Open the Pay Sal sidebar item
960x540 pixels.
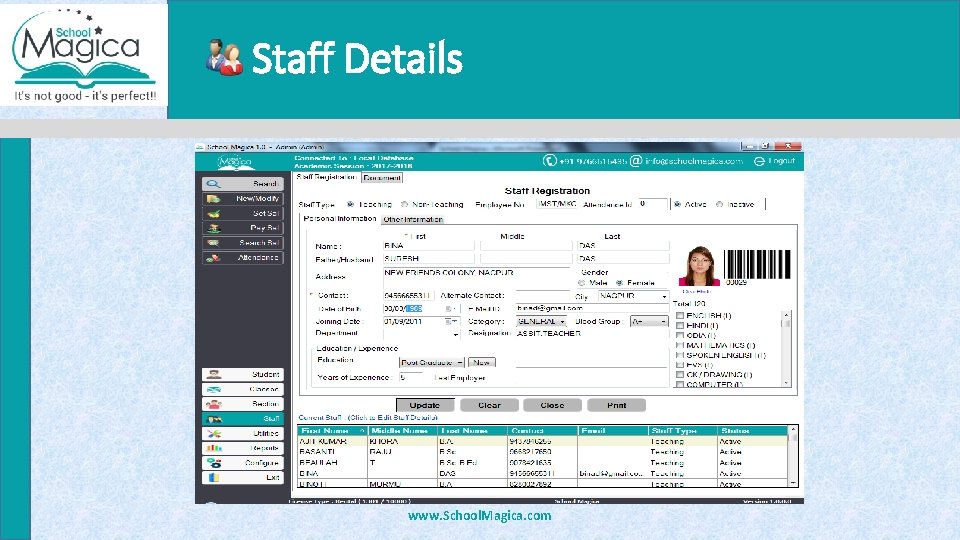point(242,228)
